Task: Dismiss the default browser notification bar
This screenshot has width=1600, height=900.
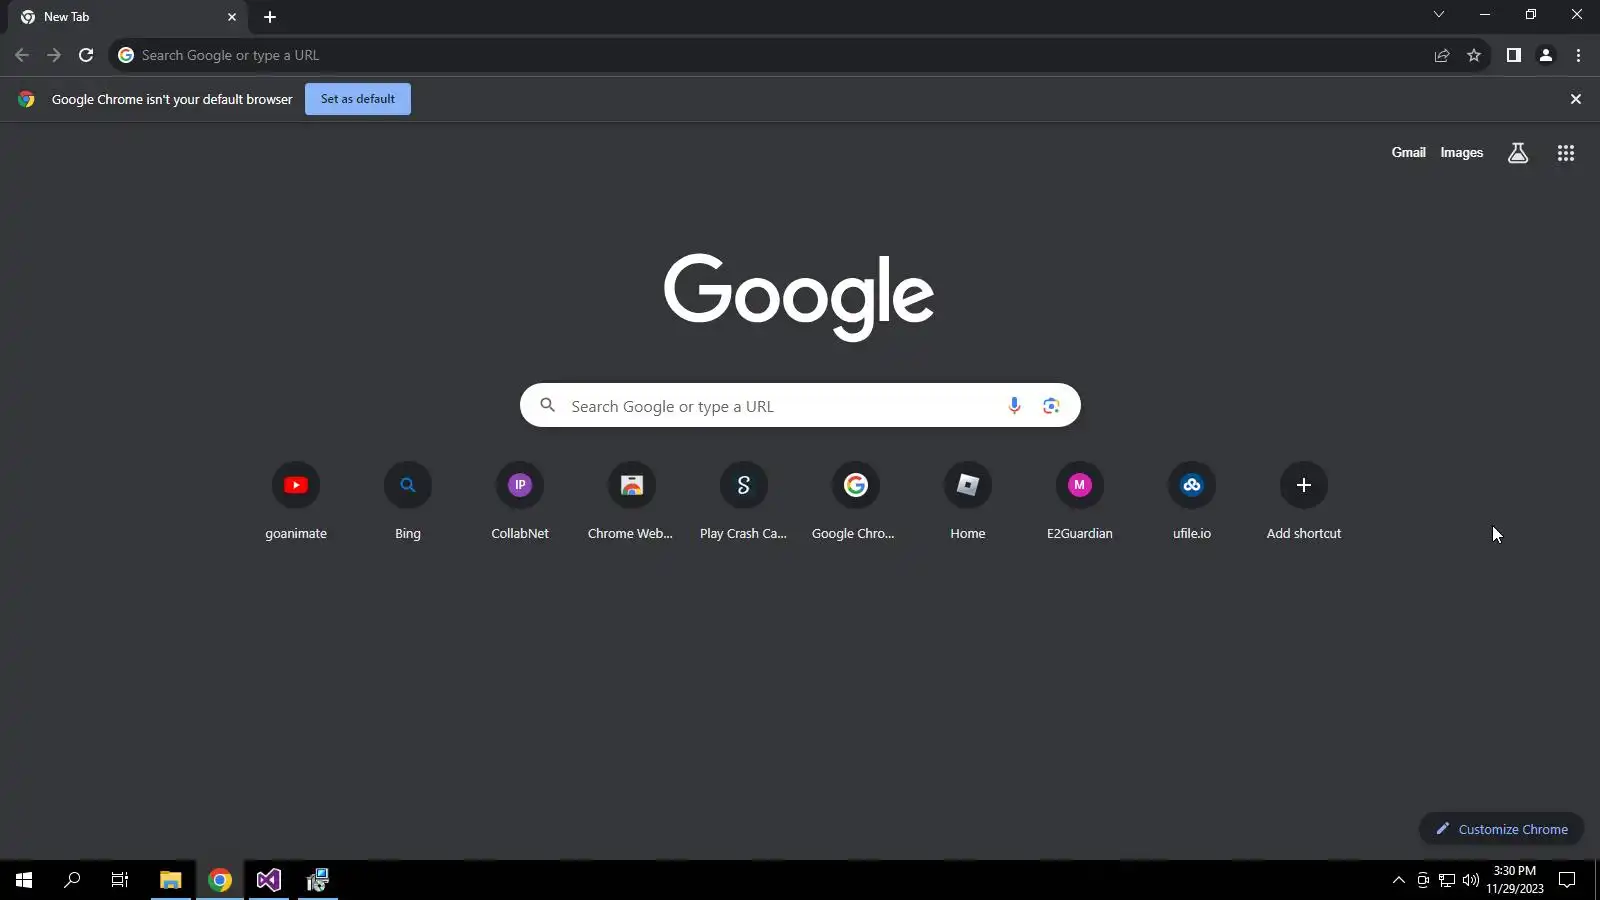Action: pyautogui.click(x=1576, y=99)
